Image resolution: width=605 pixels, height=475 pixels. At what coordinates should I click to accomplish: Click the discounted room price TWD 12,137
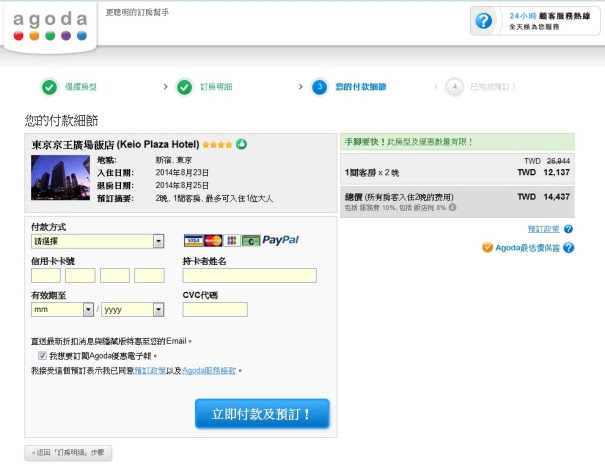544,172
